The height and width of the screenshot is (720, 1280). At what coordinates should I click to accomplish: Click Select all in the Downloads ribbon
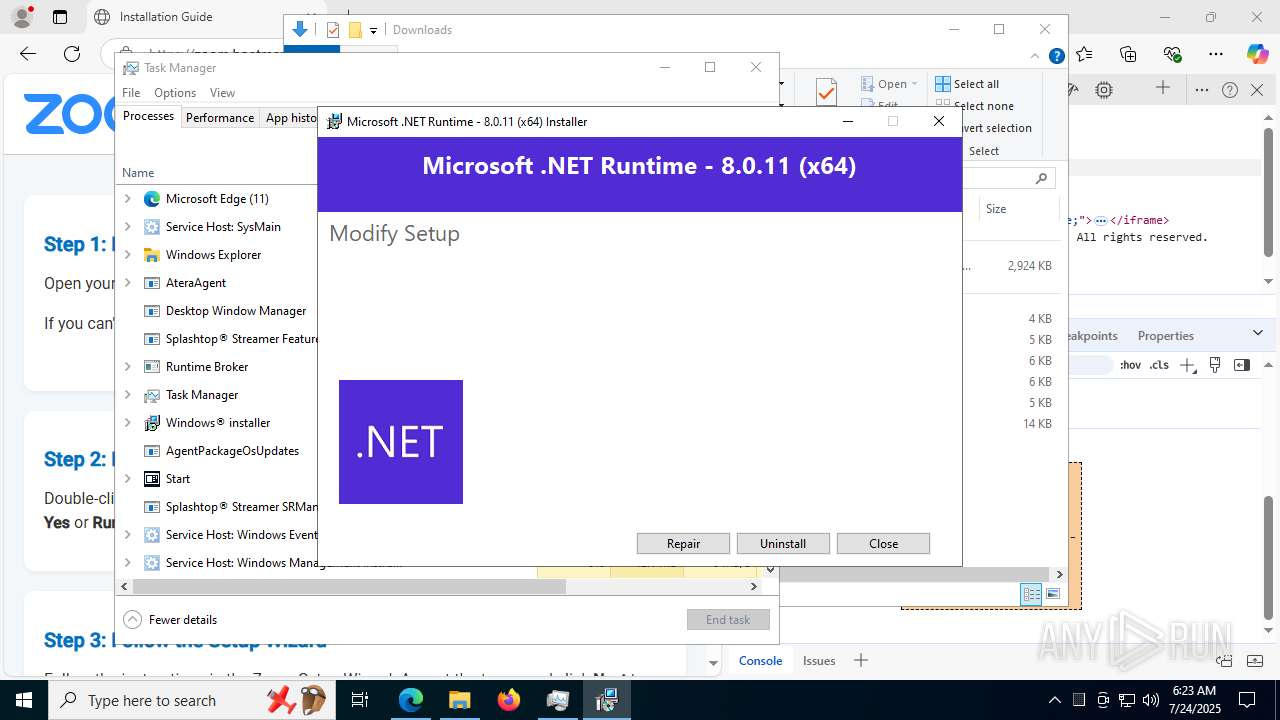(x=966, y=84)
